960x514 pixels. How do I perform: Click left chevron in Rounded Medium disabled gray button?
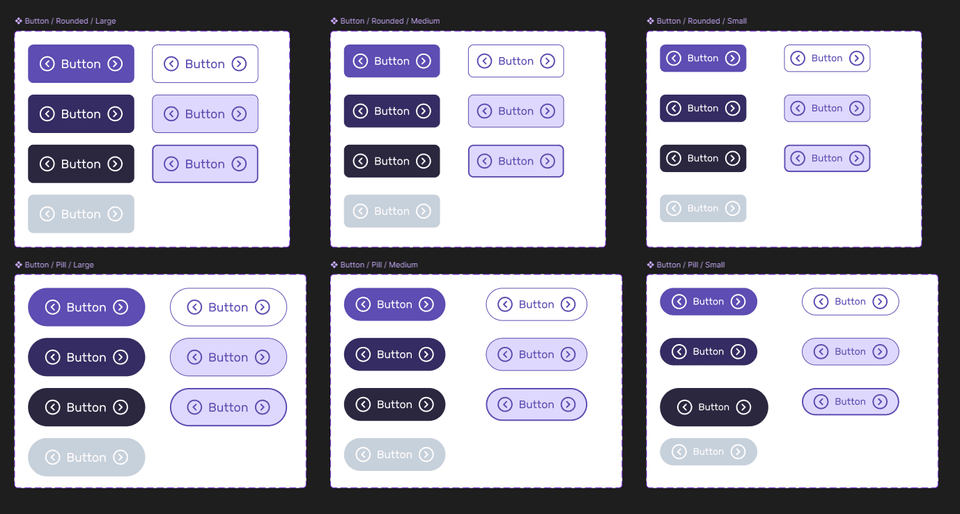click(x=361, y=211)
